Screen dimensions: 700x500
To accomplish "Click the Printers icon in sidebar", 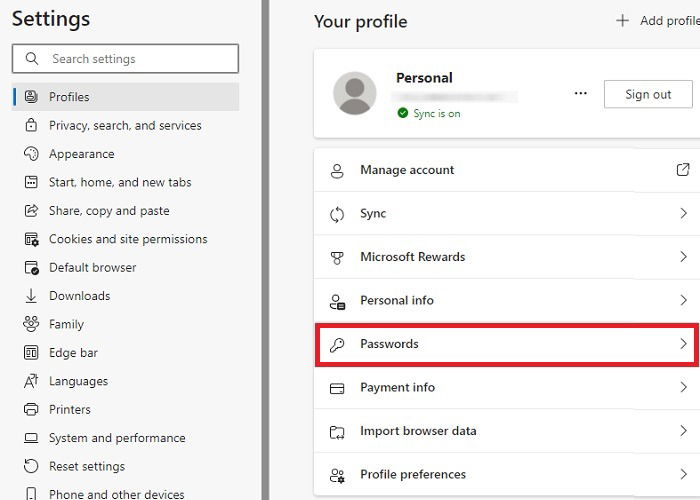I will coord(30,409).
